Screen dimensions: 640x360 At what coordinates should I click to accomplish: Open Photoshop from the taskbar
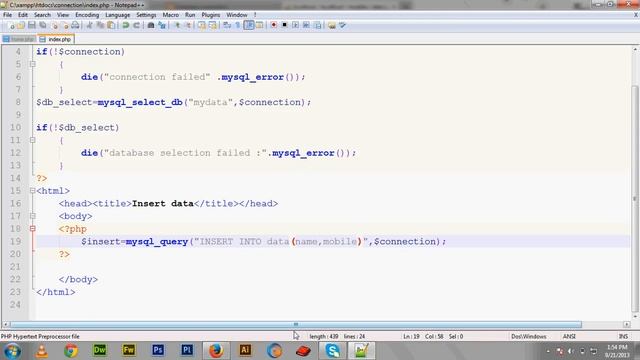(158, 350)
